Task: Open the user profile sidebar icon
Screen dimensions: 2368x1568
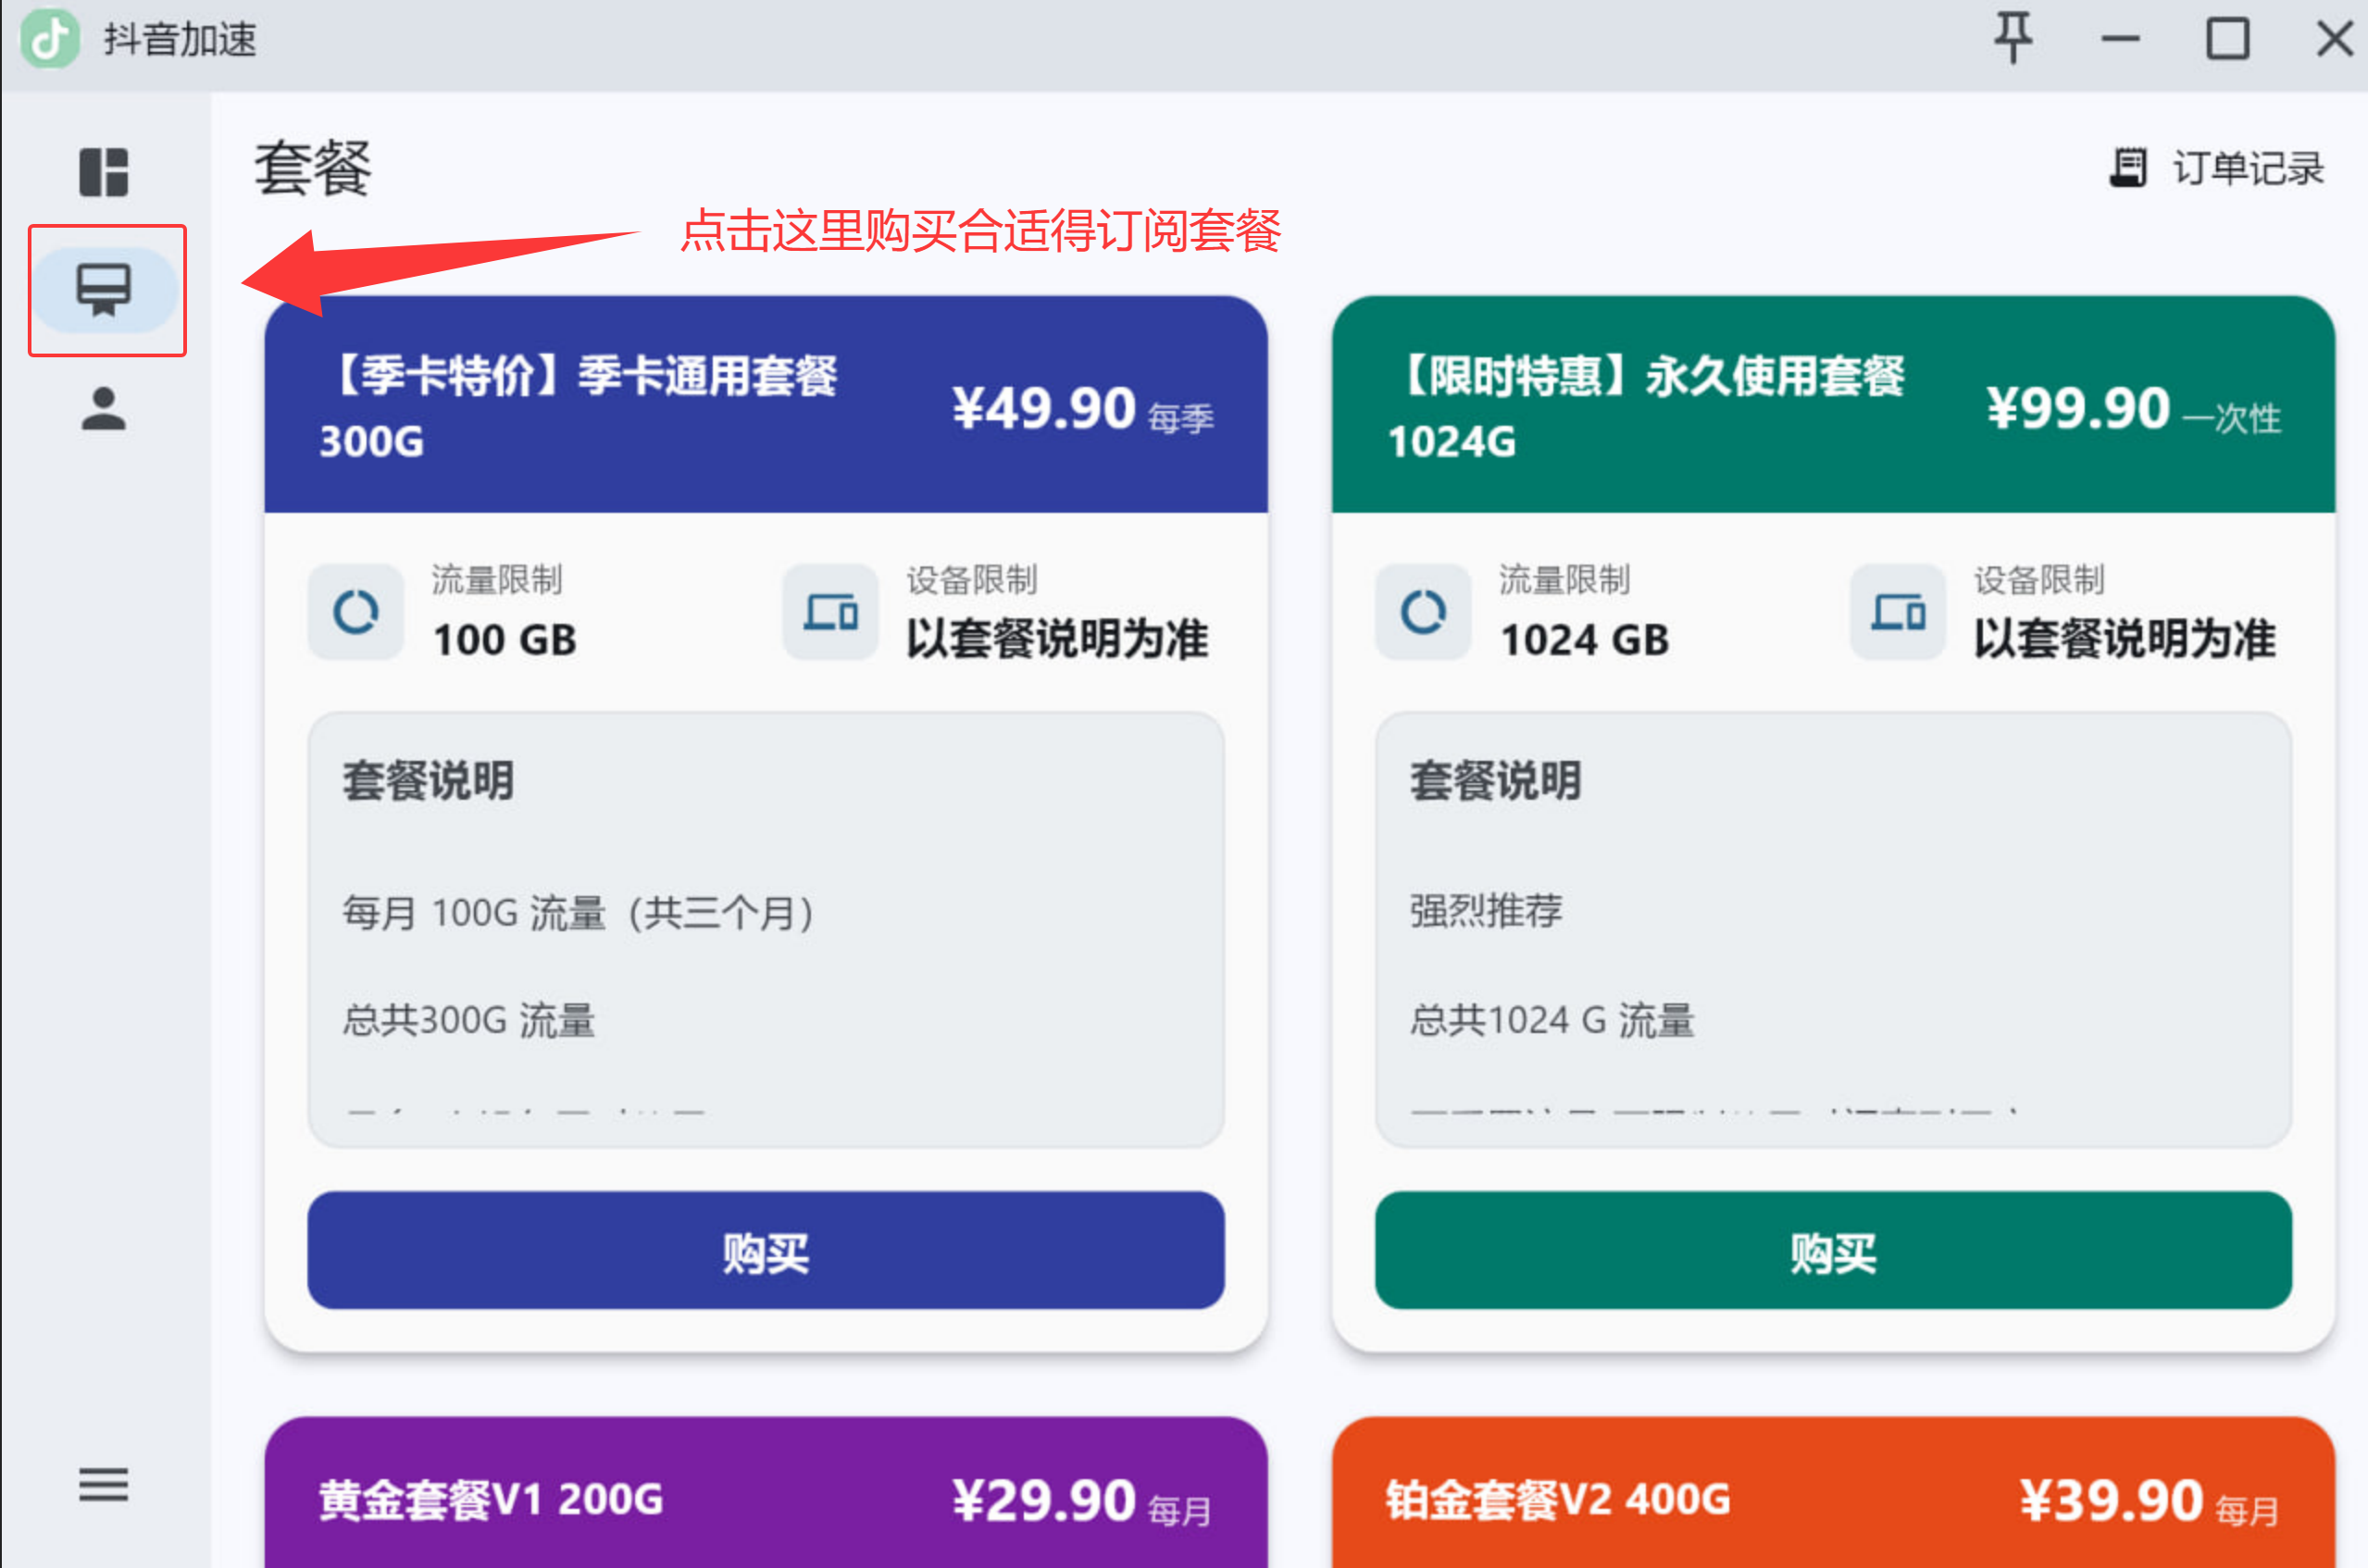Action: 104,409
